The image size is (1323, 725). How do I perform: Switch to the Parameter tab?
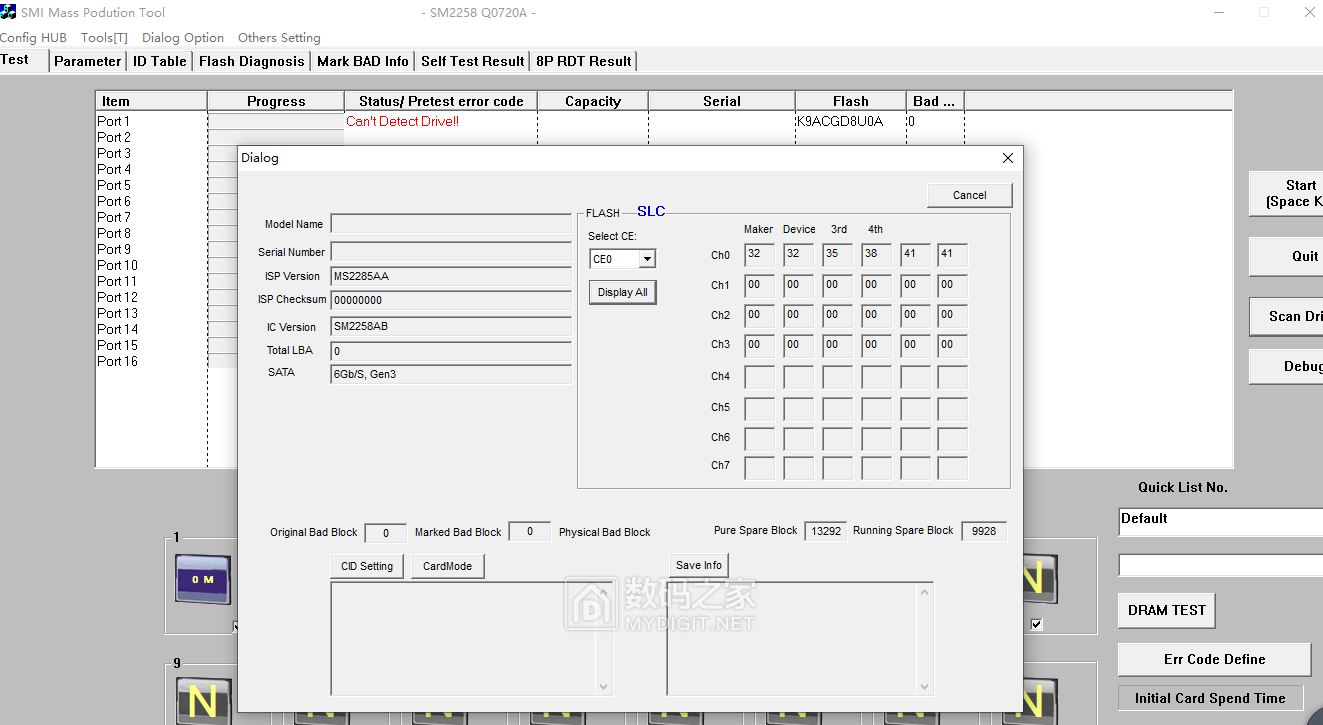tap(88, 61)
